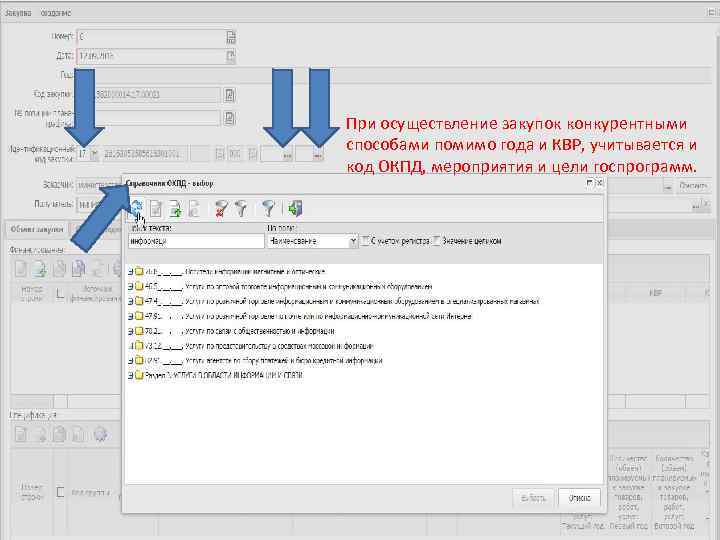Screen dimensions: 720x540
Task: Click the second icon in the Финансирование toolbar
Action: [x=40, y=269]
